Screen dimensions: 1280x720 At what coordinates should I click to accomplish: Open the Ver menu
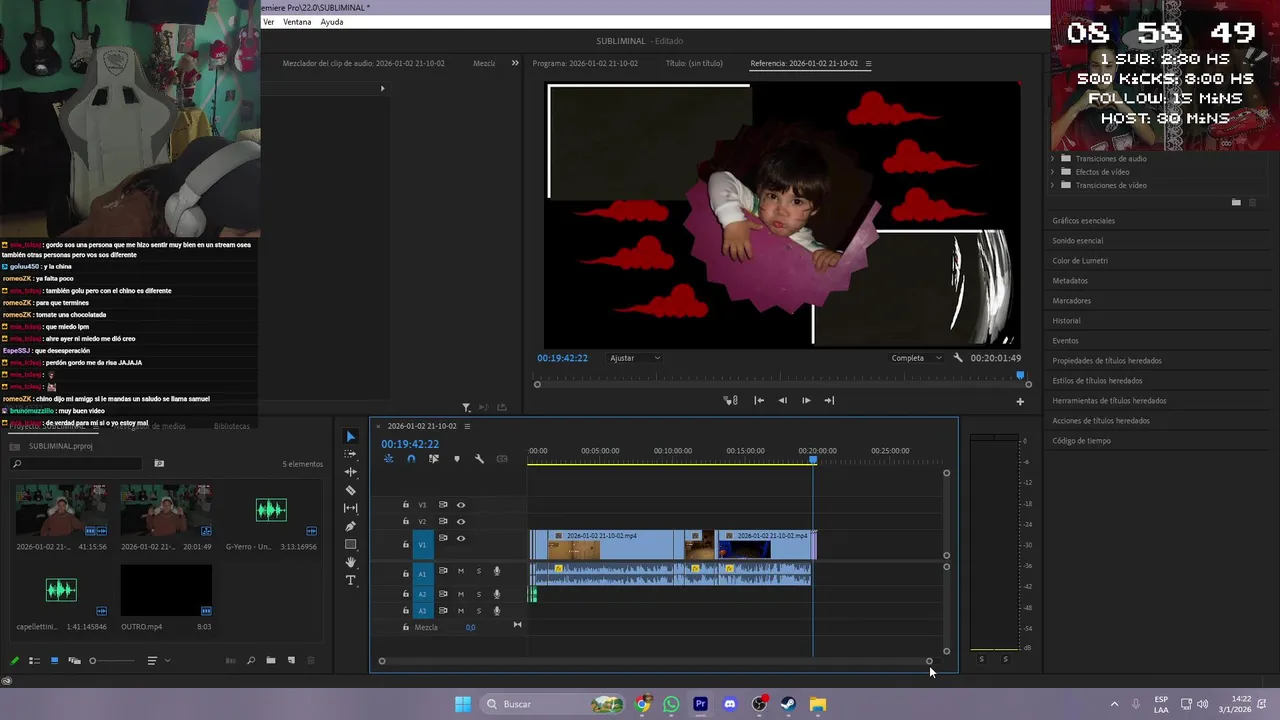(268, 22)
